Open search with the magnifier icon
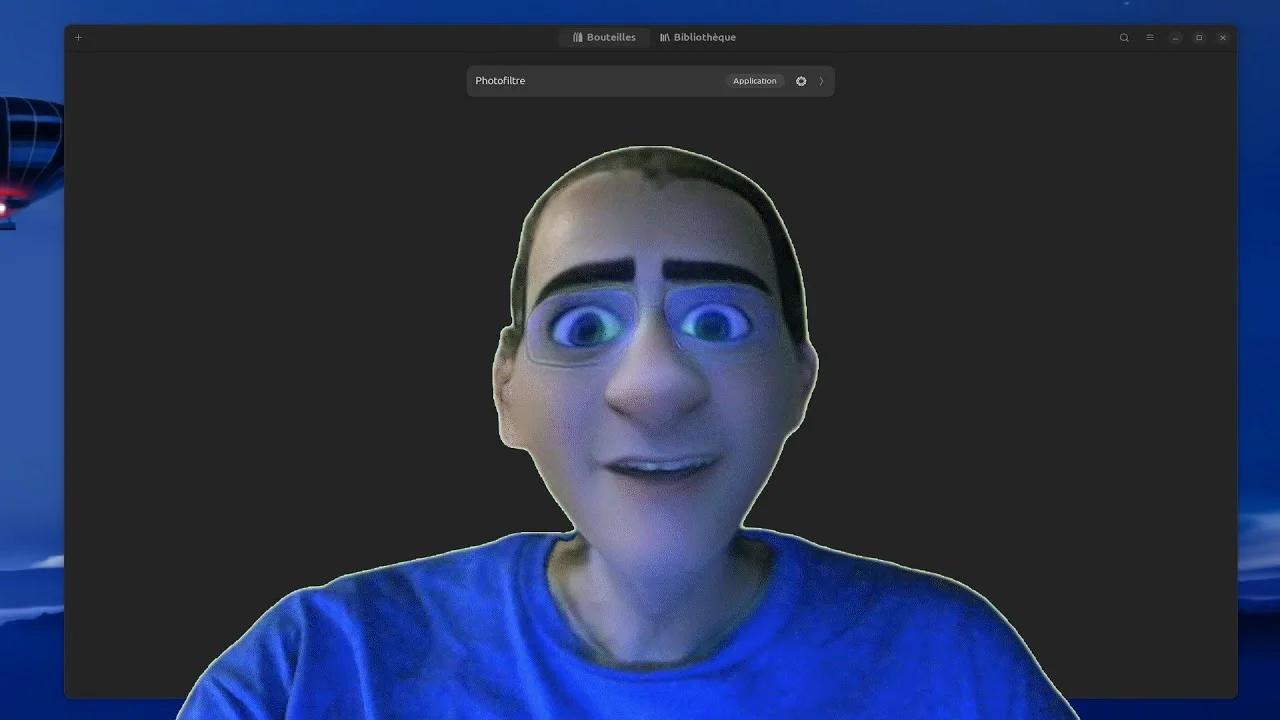The image size is (1280, 720). [x=1124, y=38]
